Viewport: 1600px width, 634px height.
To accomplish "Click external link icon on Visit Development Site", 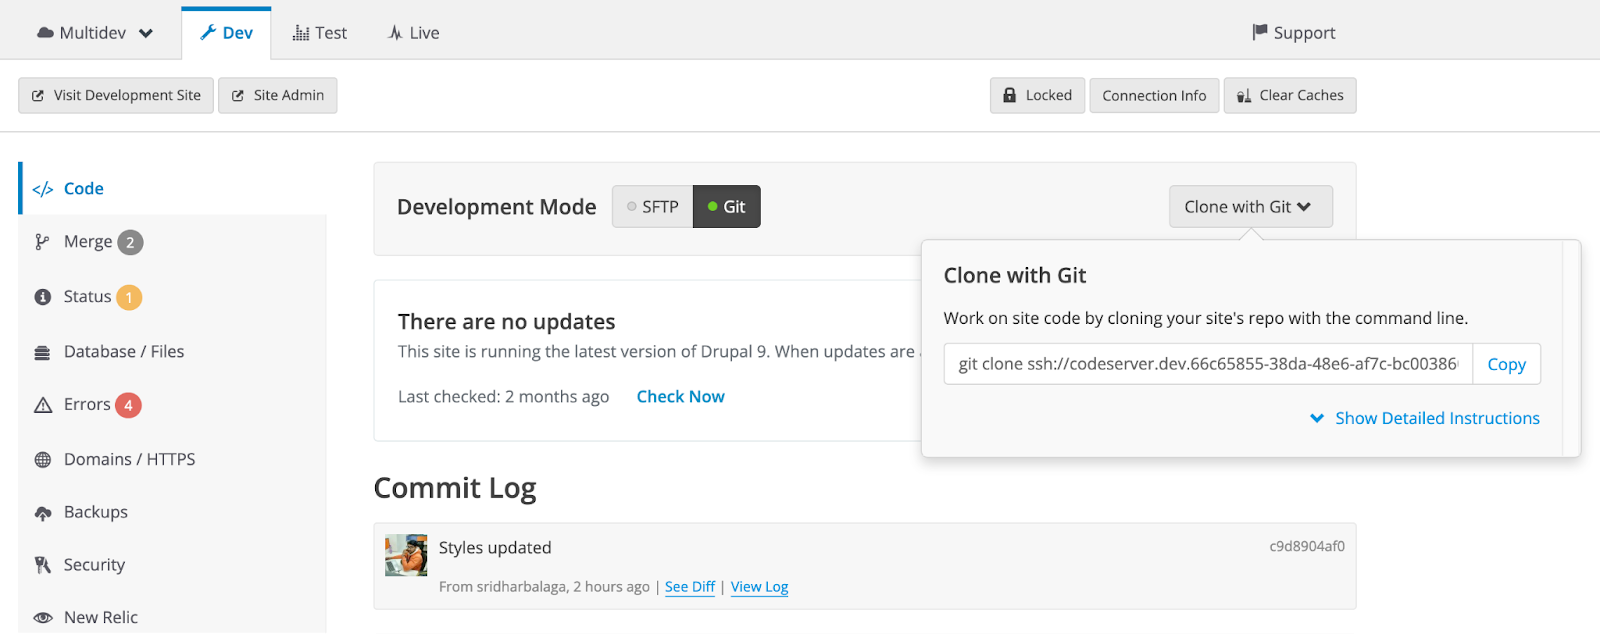I will [38, 96].
